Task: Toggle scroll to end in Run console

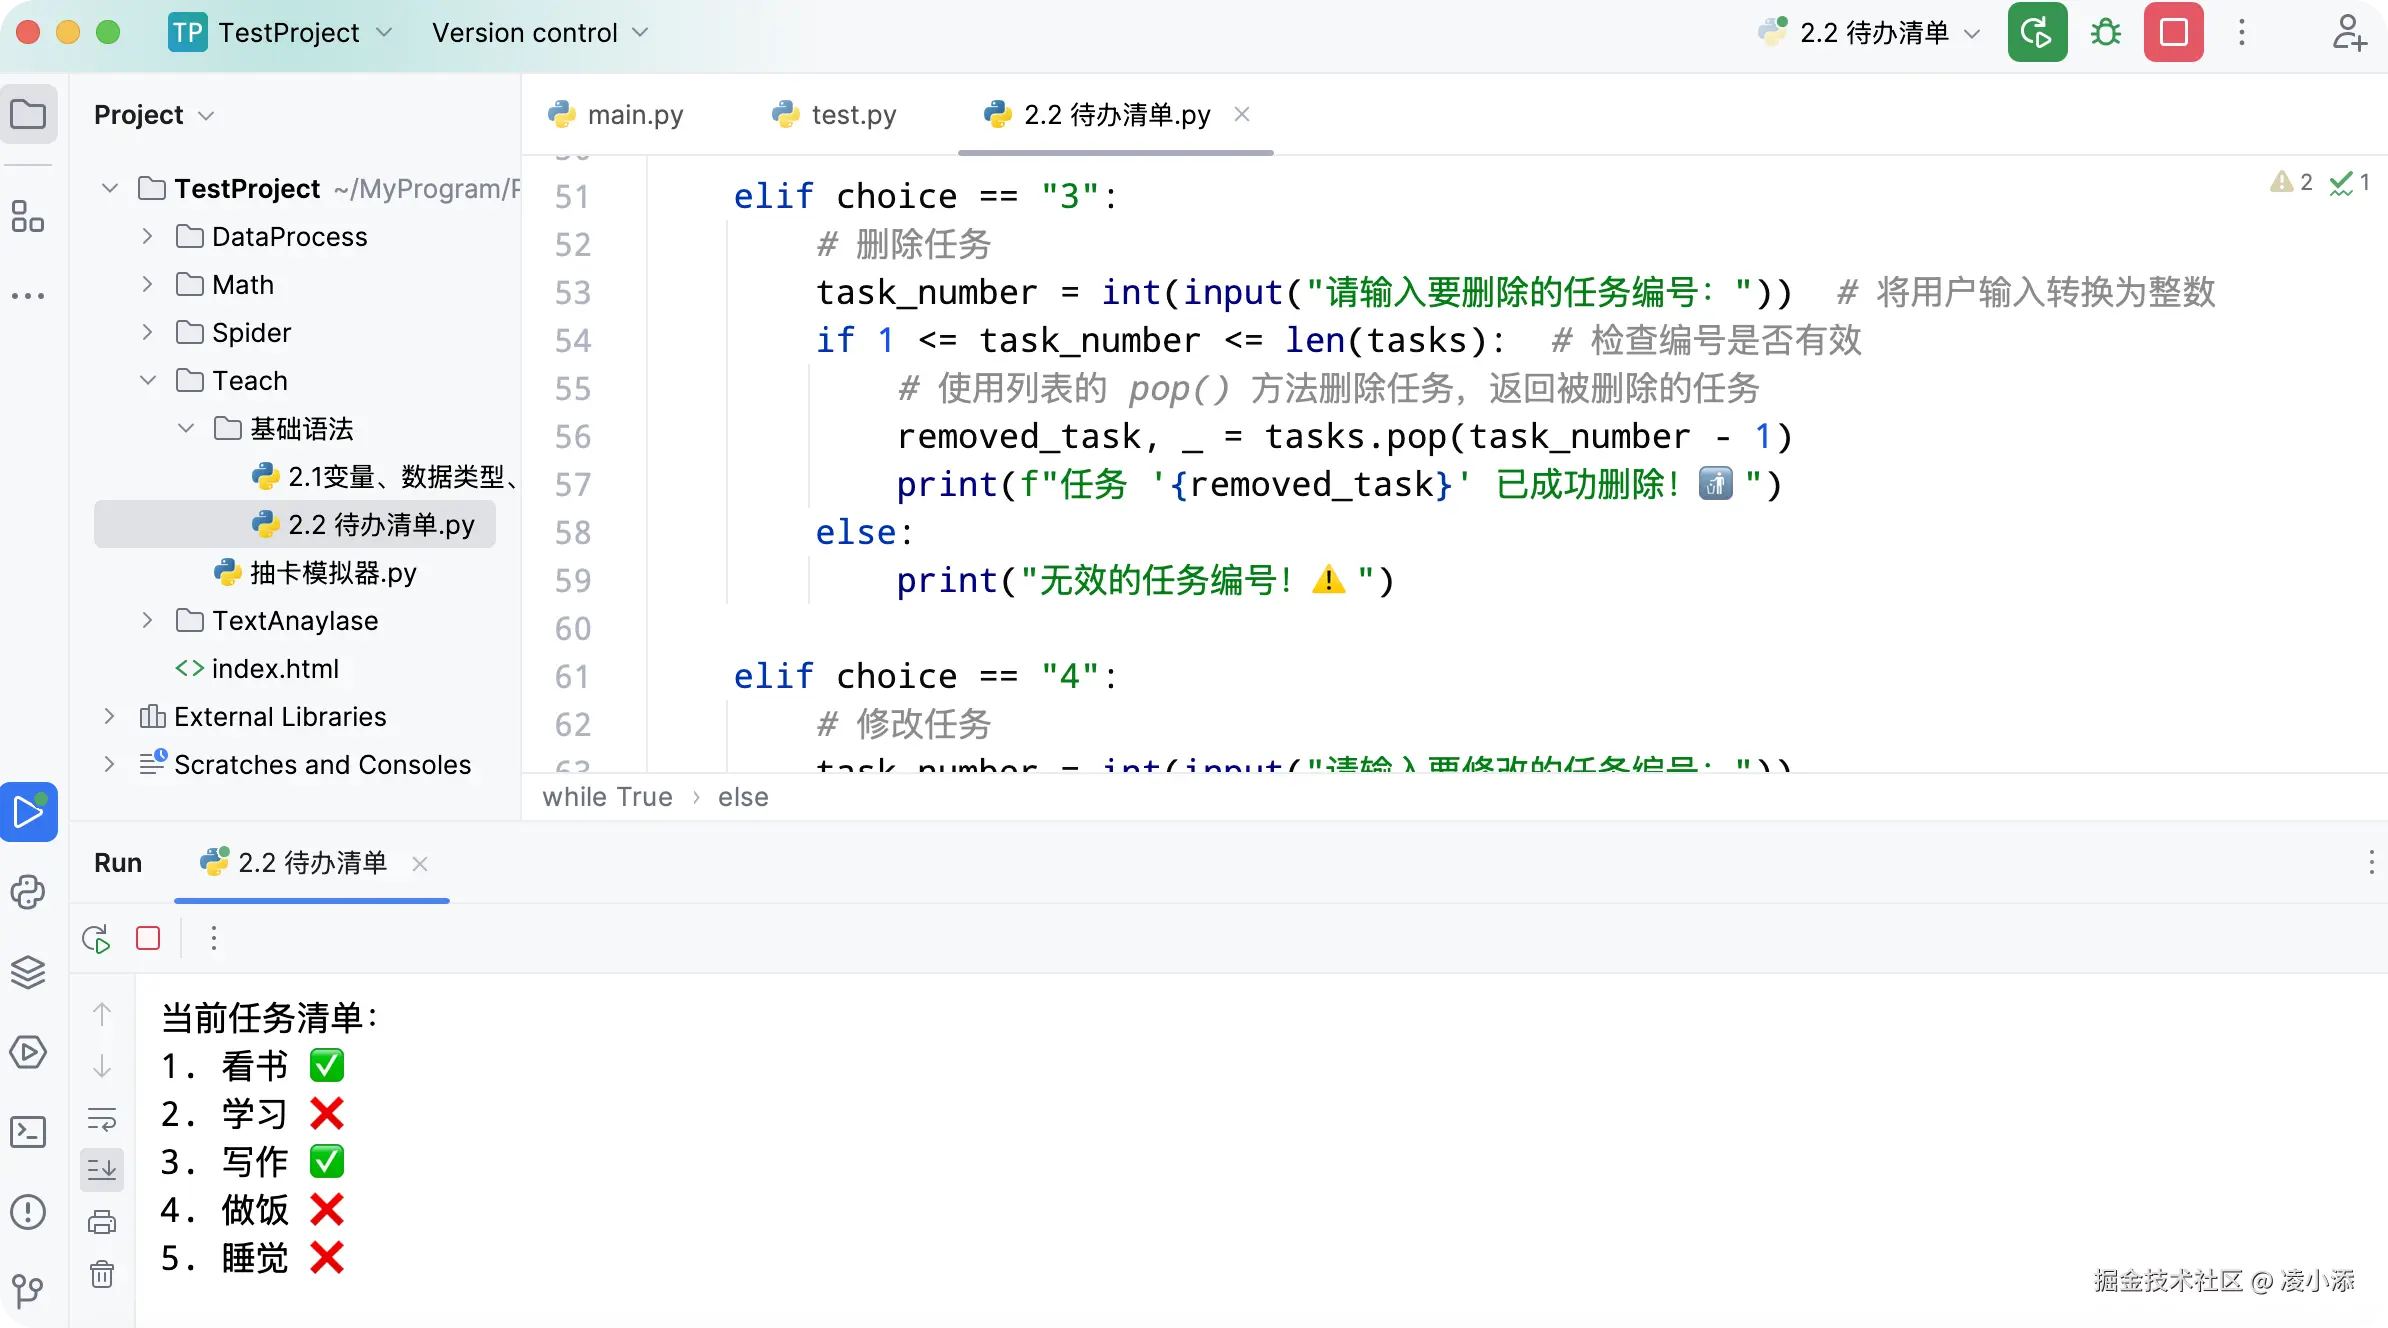Action: click(102, 1169)
